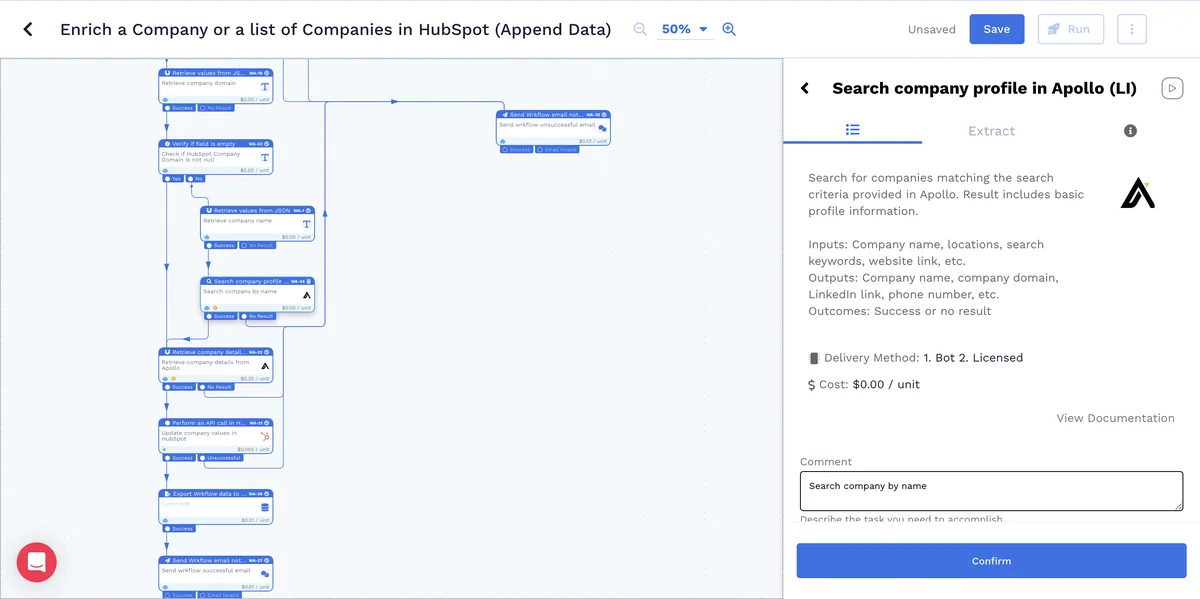Click text icon in Verify if field node
The height and width of the screenshot is (599, 1200).
tap(265, 158)
